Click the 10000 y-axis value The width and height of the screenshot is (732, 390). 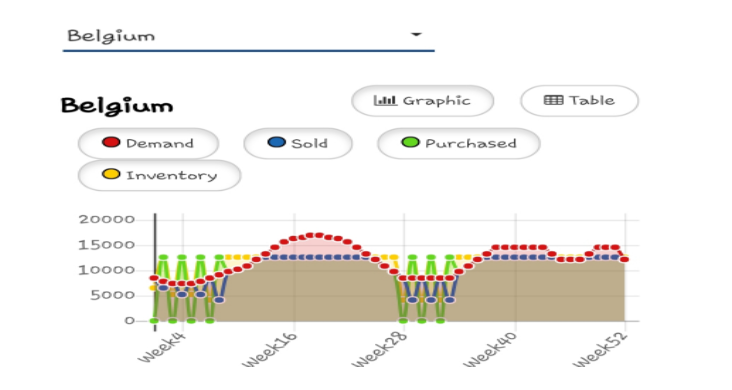107,270
